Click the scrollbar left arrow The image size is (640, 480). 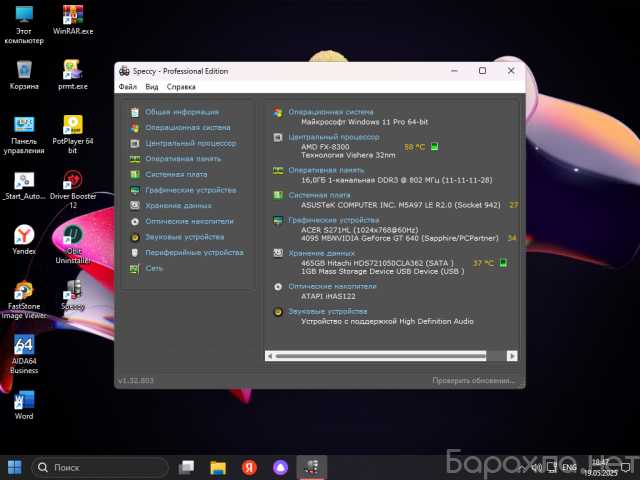269,356
